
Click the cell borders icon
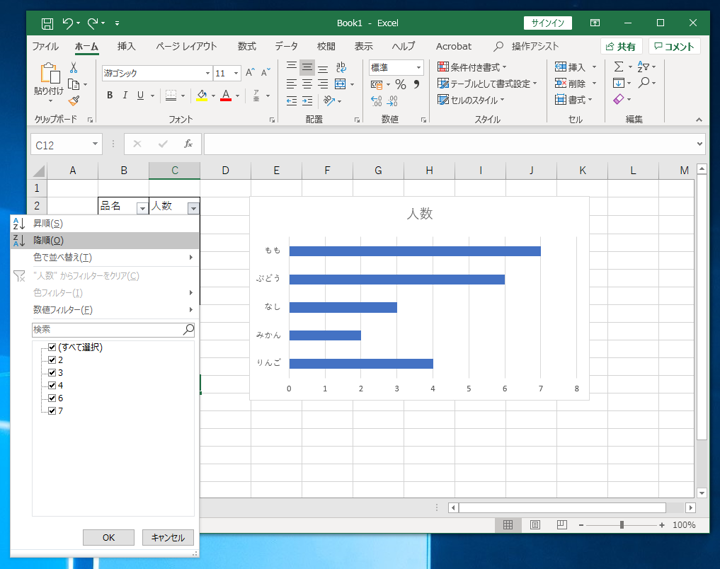pos(171,95)
